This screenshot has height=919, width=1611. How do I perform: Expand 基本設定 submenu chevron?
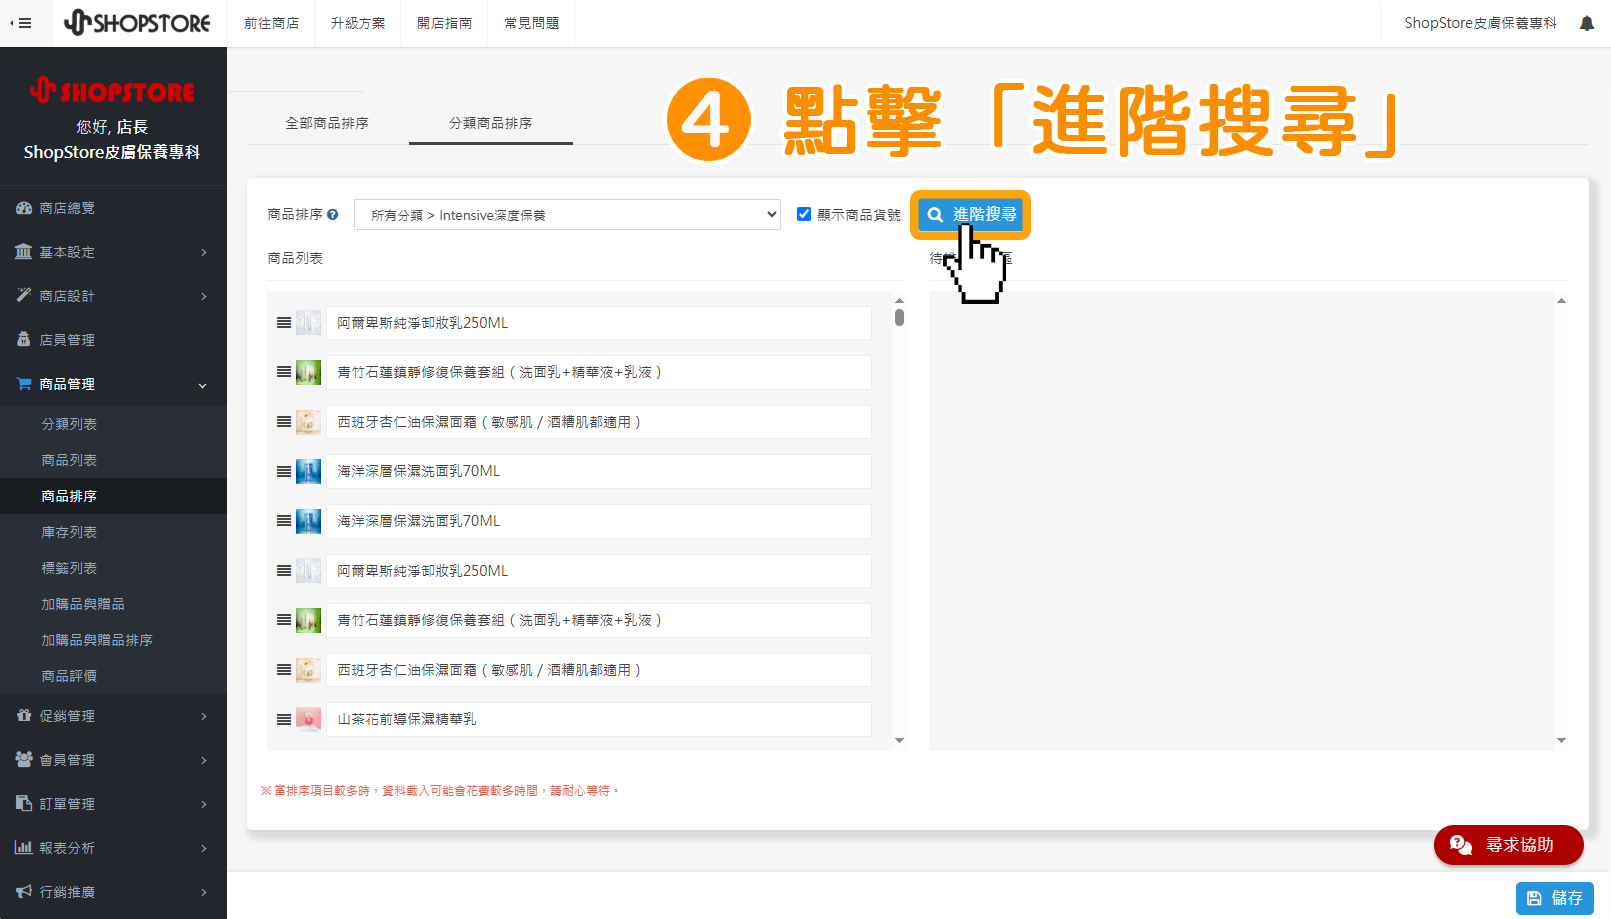(203, 252)
